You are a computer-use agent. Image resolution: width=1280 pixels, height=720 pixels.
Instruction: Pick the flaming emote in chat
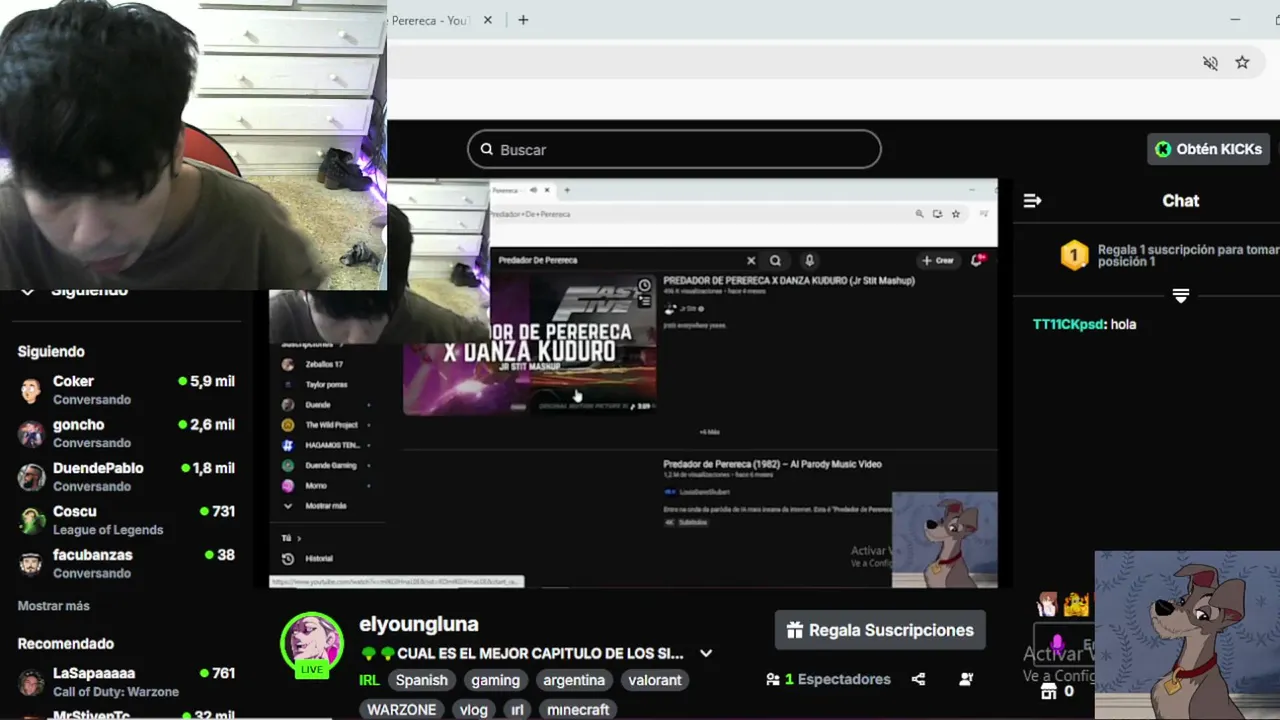(1076, 604)
